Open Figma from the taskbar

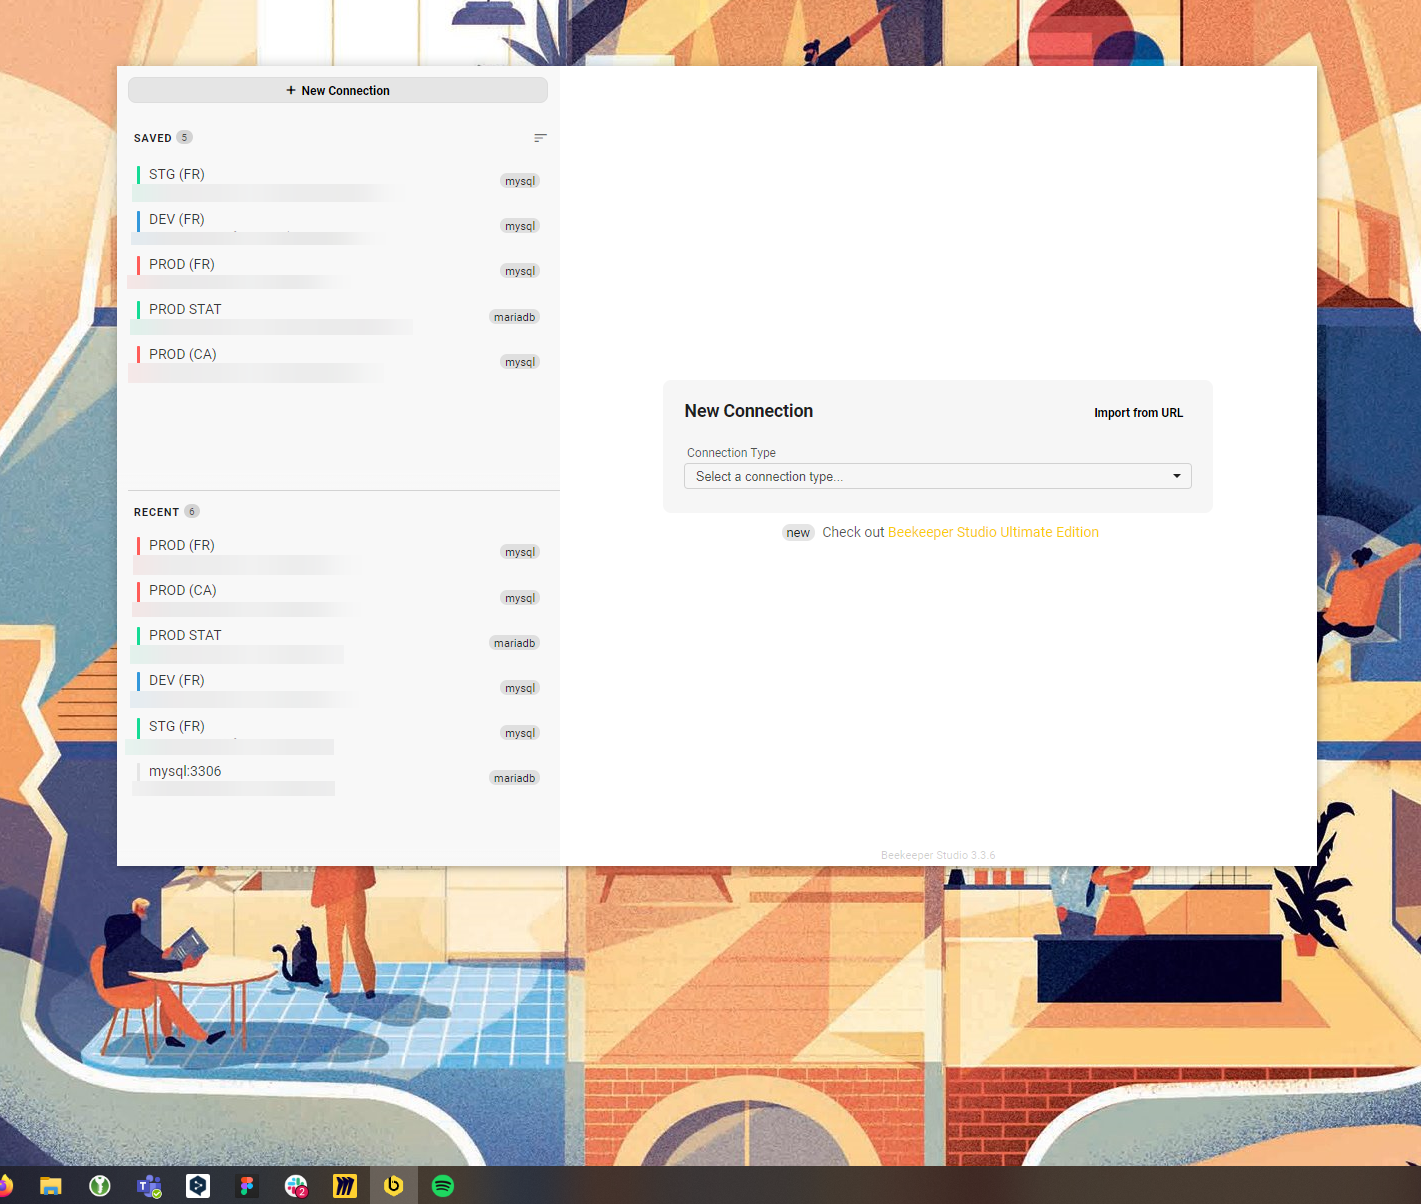(x=247, y=1186)
